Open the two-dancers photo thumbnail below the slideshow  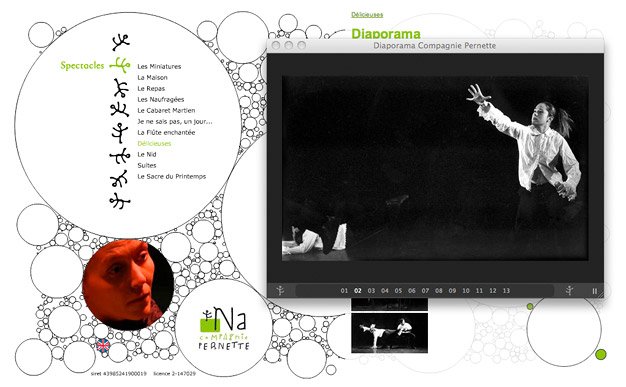pyautogui.click(x=389, y=333)
